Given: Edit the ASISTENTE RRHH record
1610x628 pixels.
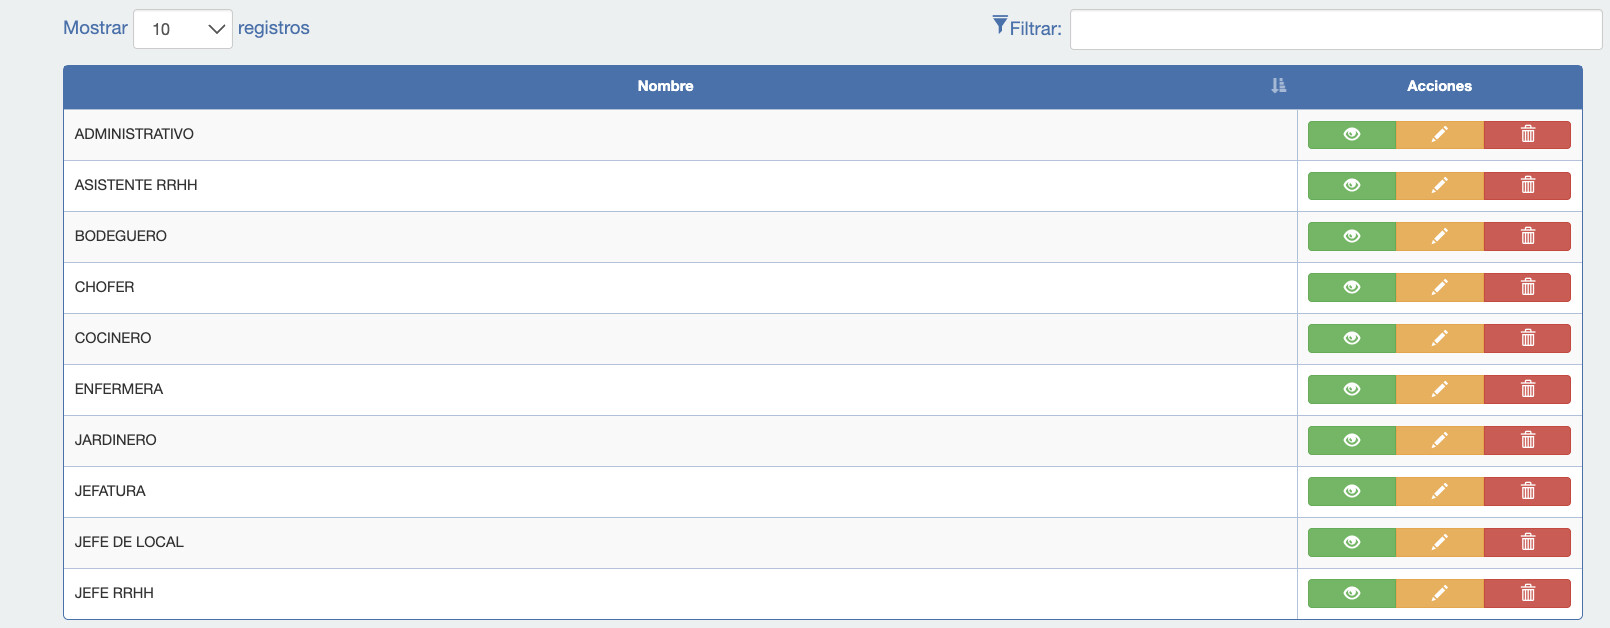Looking at the screenshot, I should [x=1439, y=186].
